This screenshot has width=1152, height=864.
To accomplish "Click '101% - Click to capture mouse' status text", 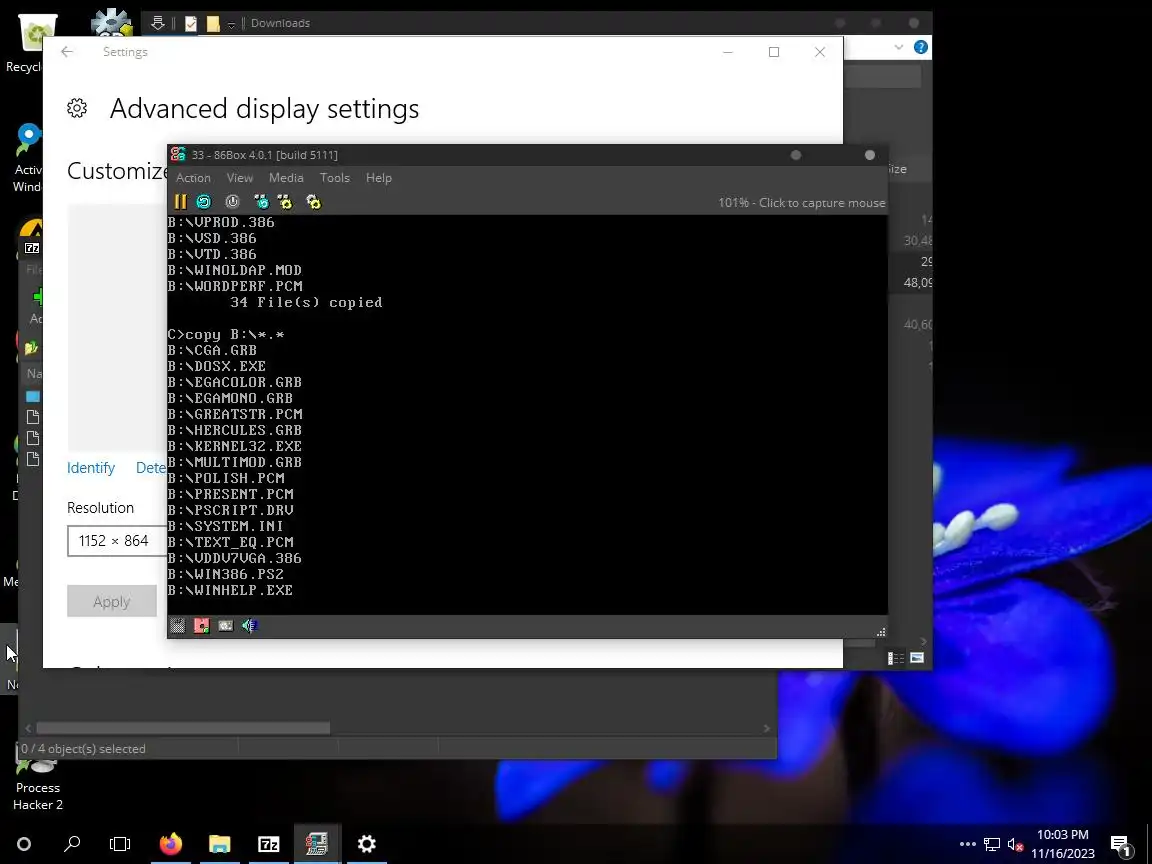I will tap(802, 203).
